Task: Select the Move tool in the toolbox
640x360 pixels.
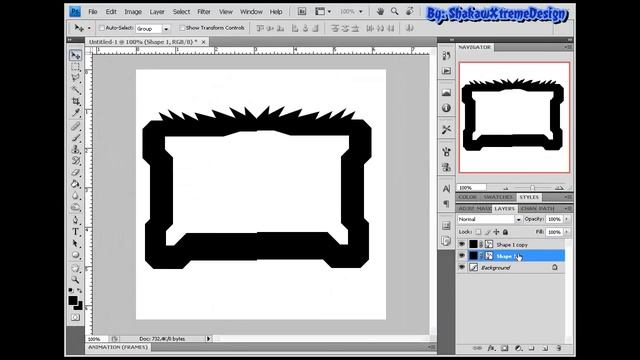Action: pyautogui.click(x=76, y=55)
